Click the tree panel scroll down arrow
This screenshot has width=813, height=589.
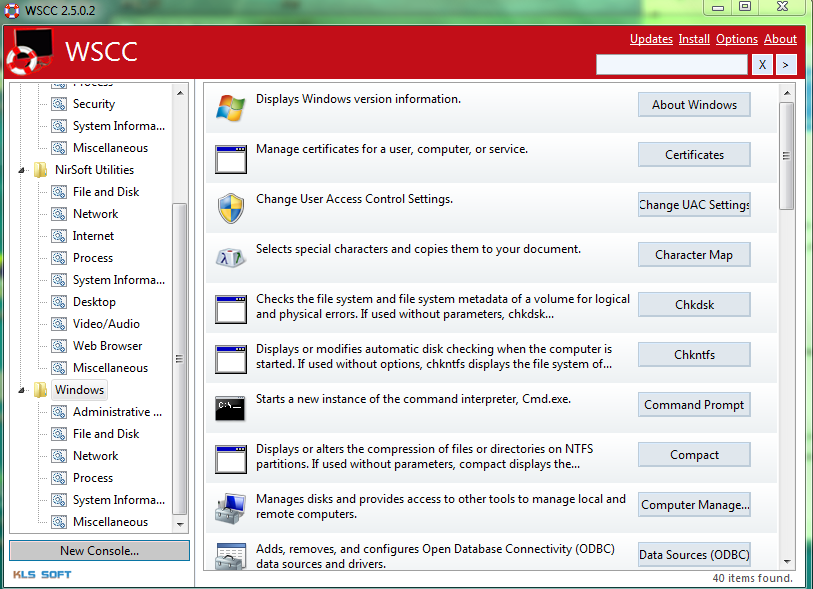tap(180, 524)
